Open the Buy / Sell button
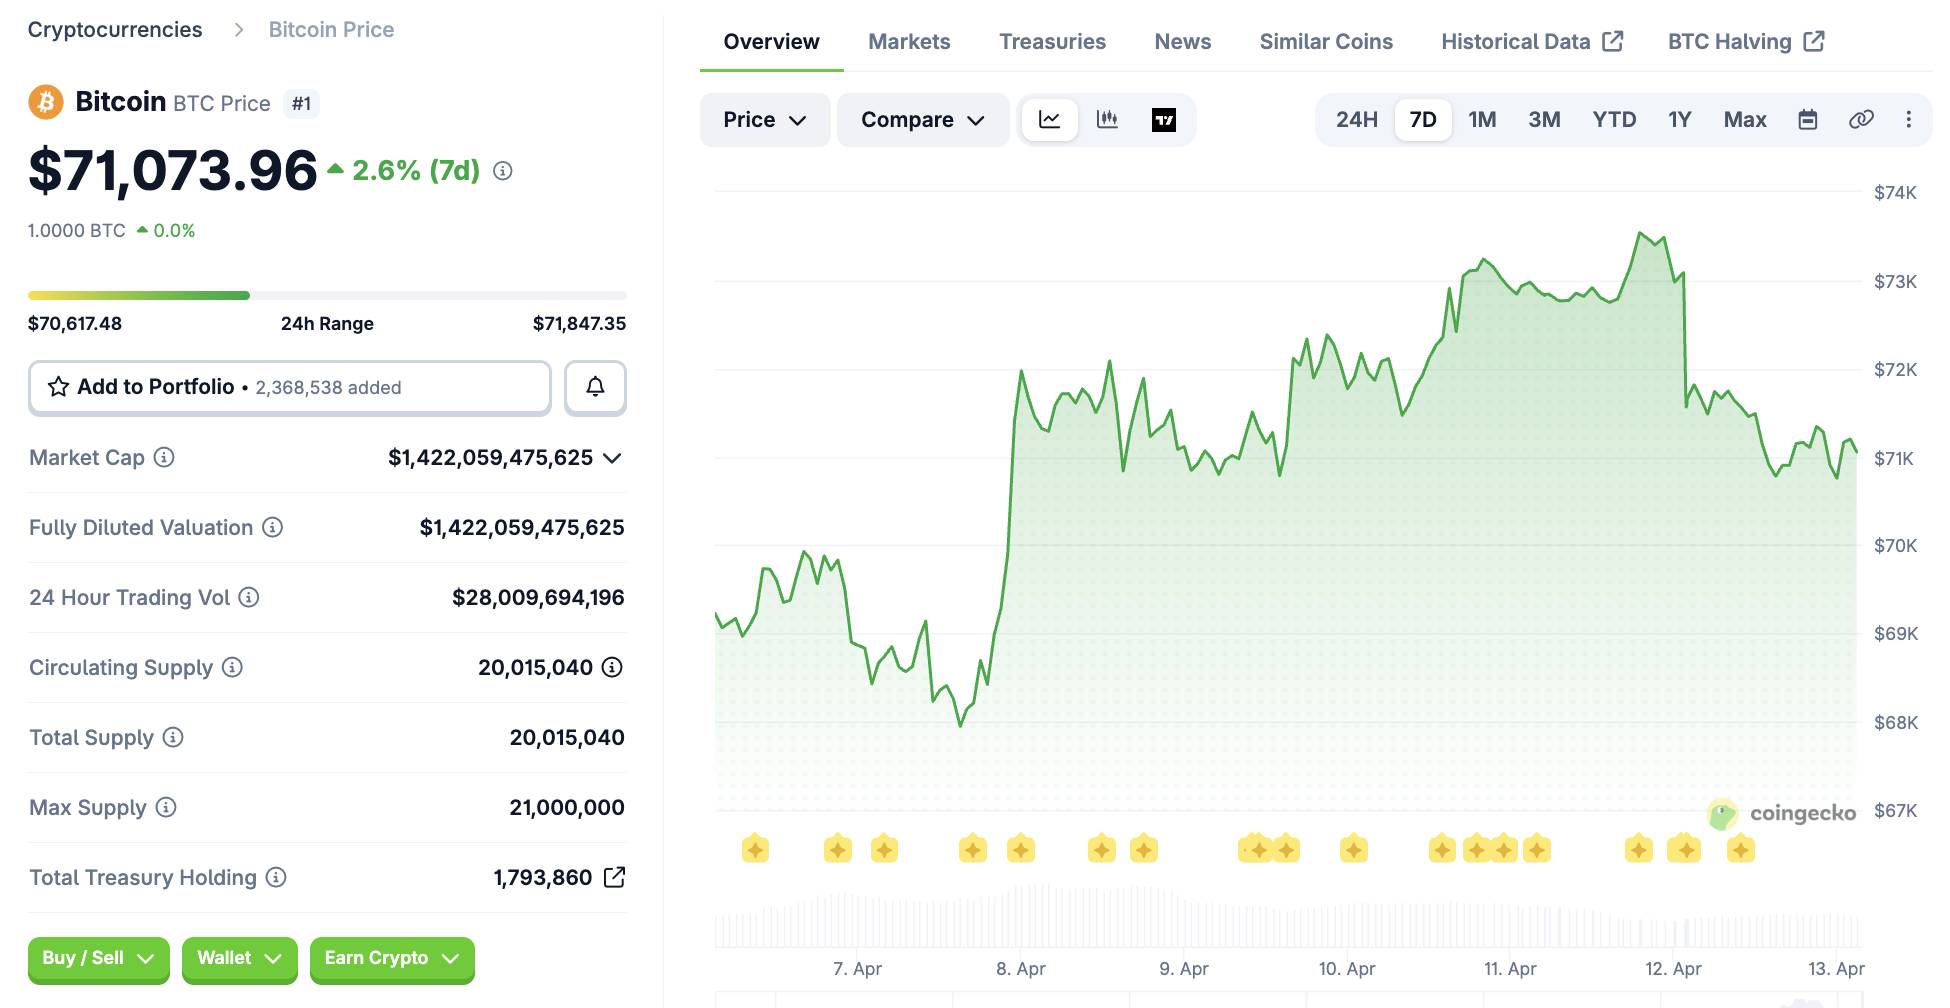Screen dimensions: 1950x1008 coord(97,958)
